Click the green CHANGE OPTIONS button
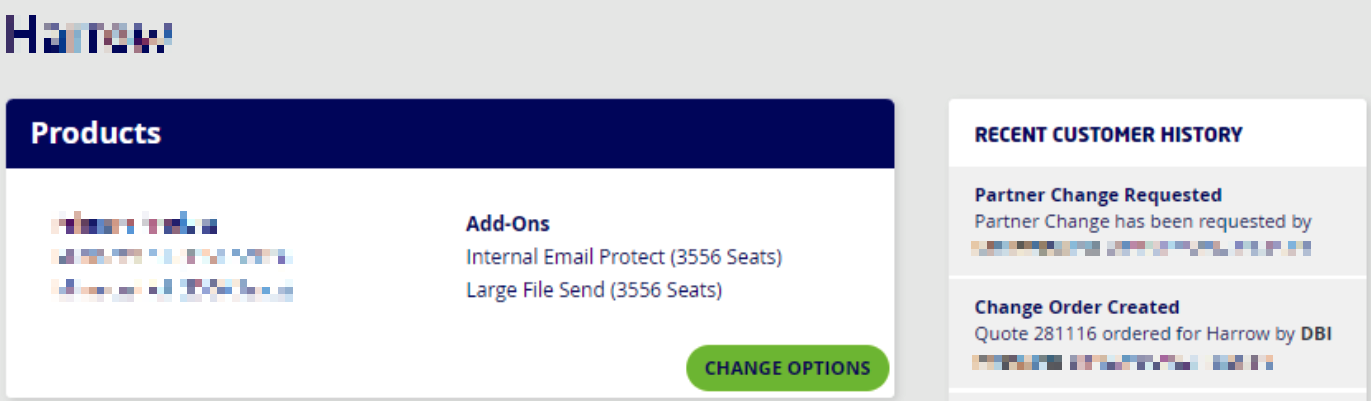The image size is (1371, 401). coord(787,368)
